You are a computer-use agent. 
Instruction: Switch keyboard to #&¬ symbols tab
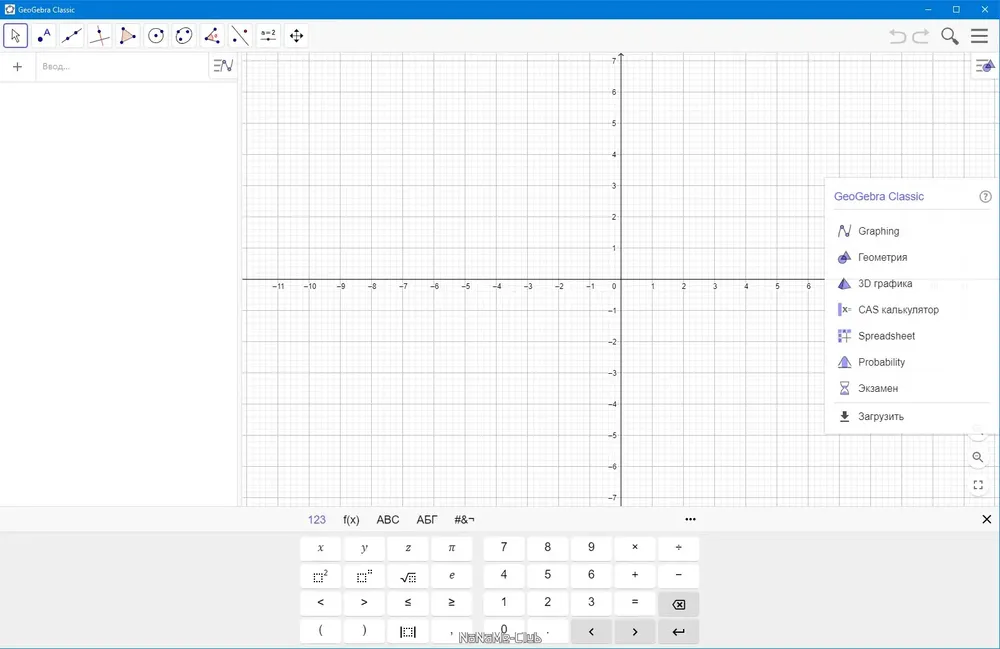click(x=464, y=520)
